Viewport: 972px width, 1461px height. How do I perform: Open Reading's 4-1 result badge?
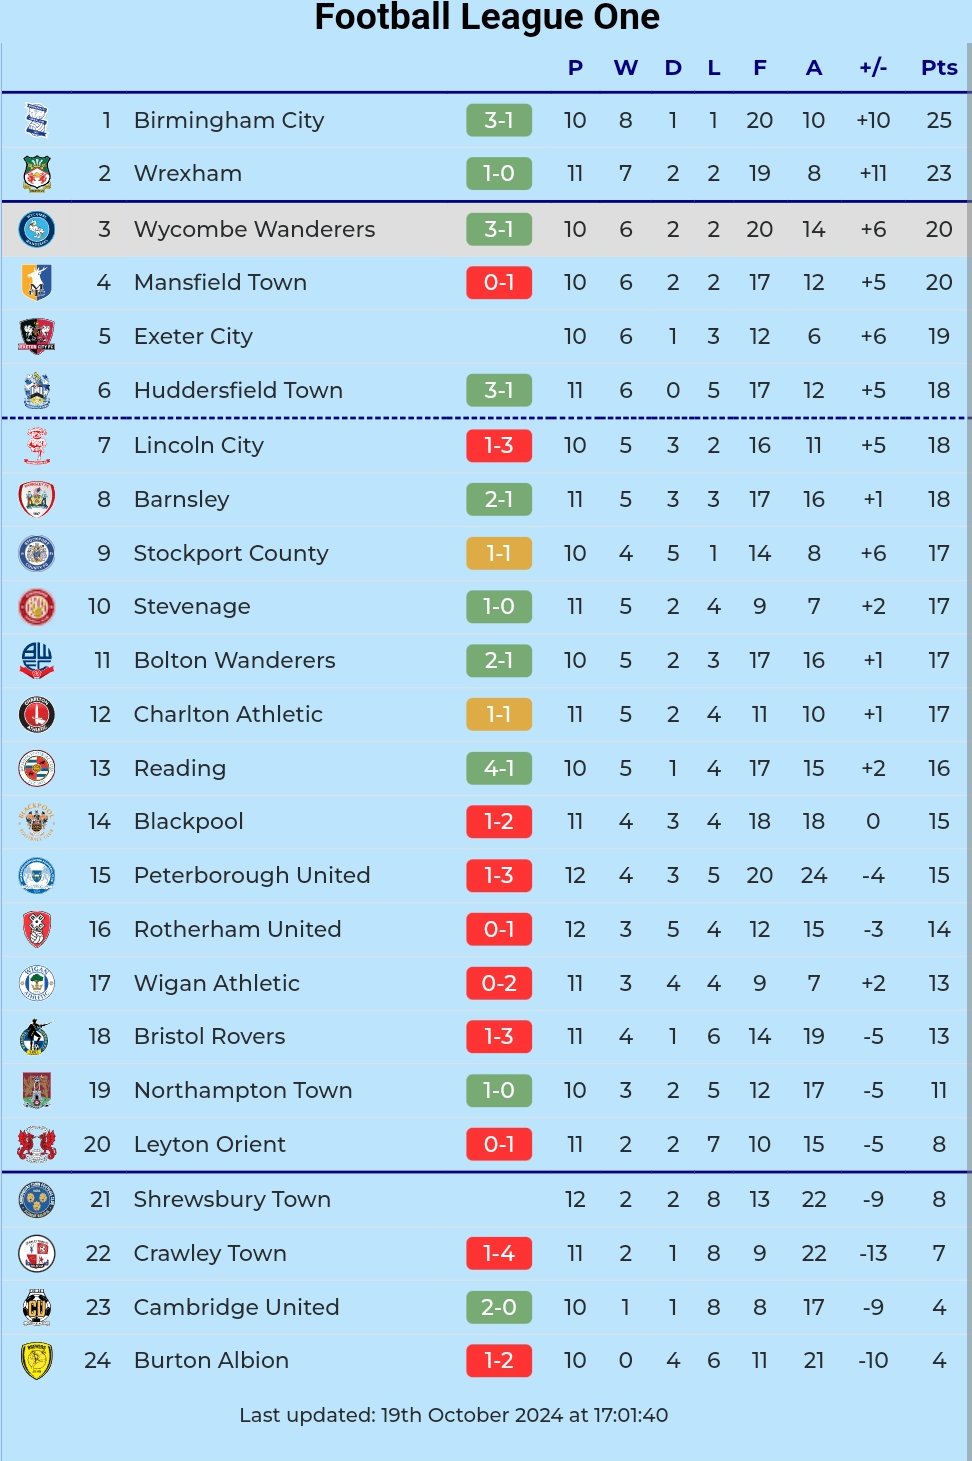pyautogui.click(x=499, y=768)
